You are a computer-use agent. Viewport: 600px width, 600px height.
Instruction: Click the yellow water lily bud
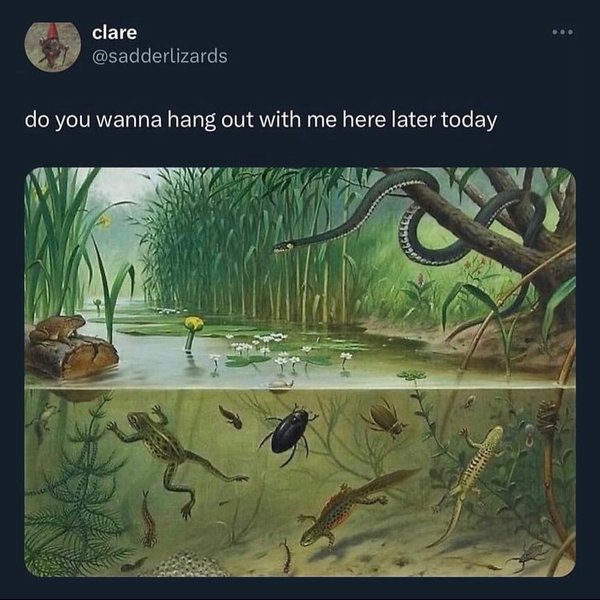194,323
